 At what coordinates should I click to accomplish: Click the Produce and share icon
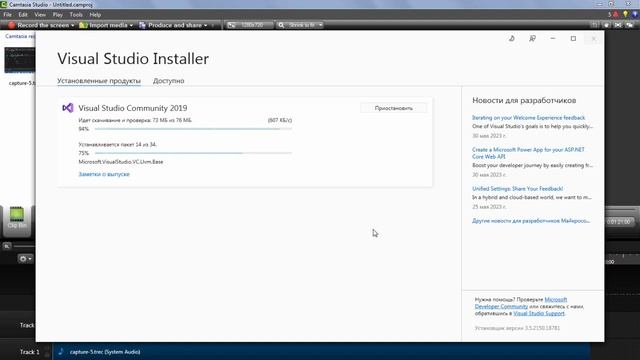[x=142, y=25]
